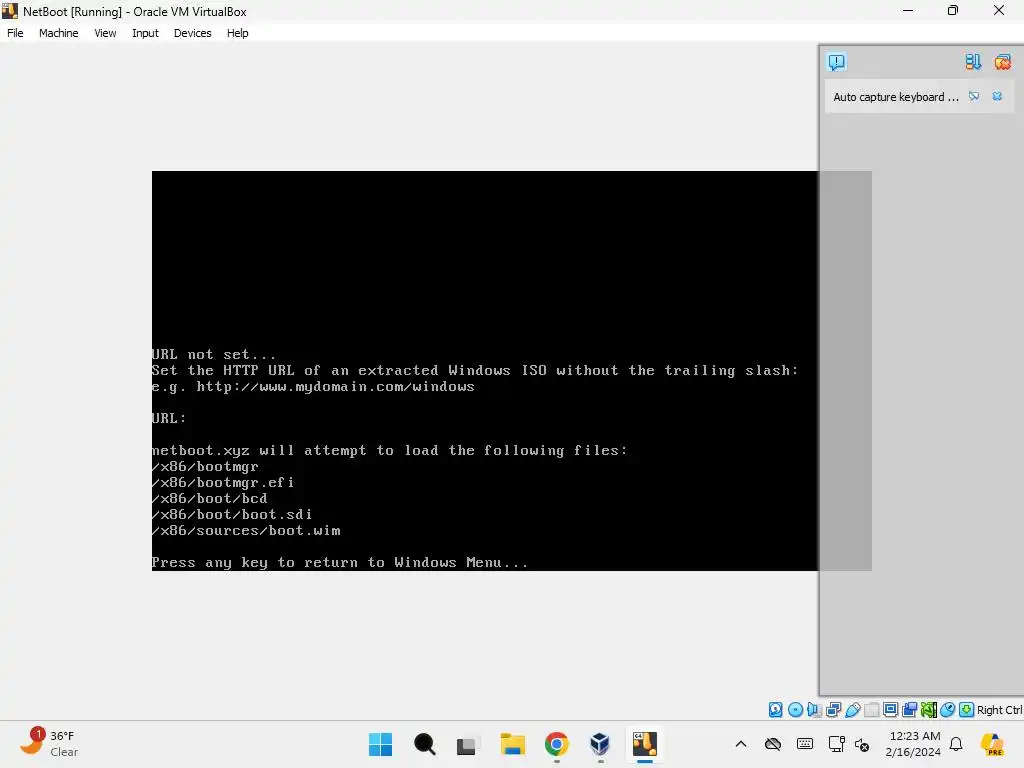Click the '/x86/sources/boot.wim' console line
This screenshot has height=768, width=1024.
246,530
